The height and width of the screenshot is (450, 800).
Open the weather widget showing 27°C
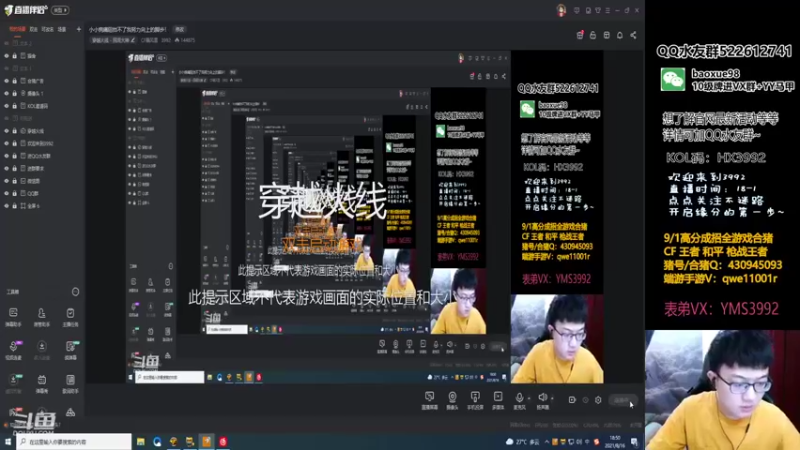point(522,442)
